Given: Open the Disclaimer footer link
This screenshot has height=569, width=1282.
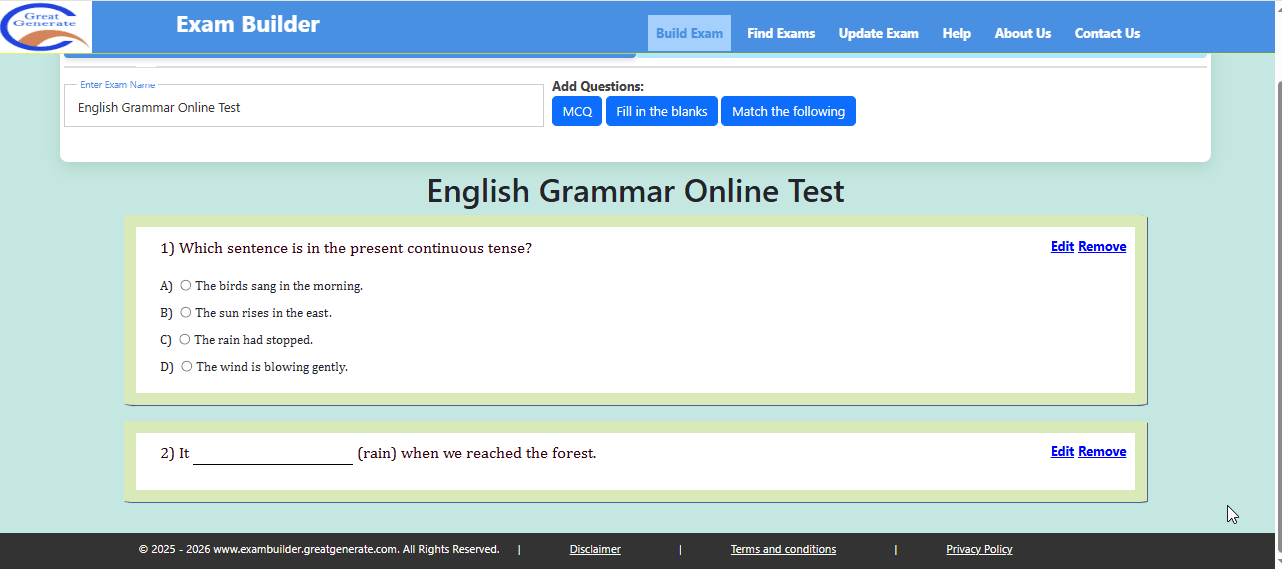Looking at the screenshot, I should click(x=595, y=549).
